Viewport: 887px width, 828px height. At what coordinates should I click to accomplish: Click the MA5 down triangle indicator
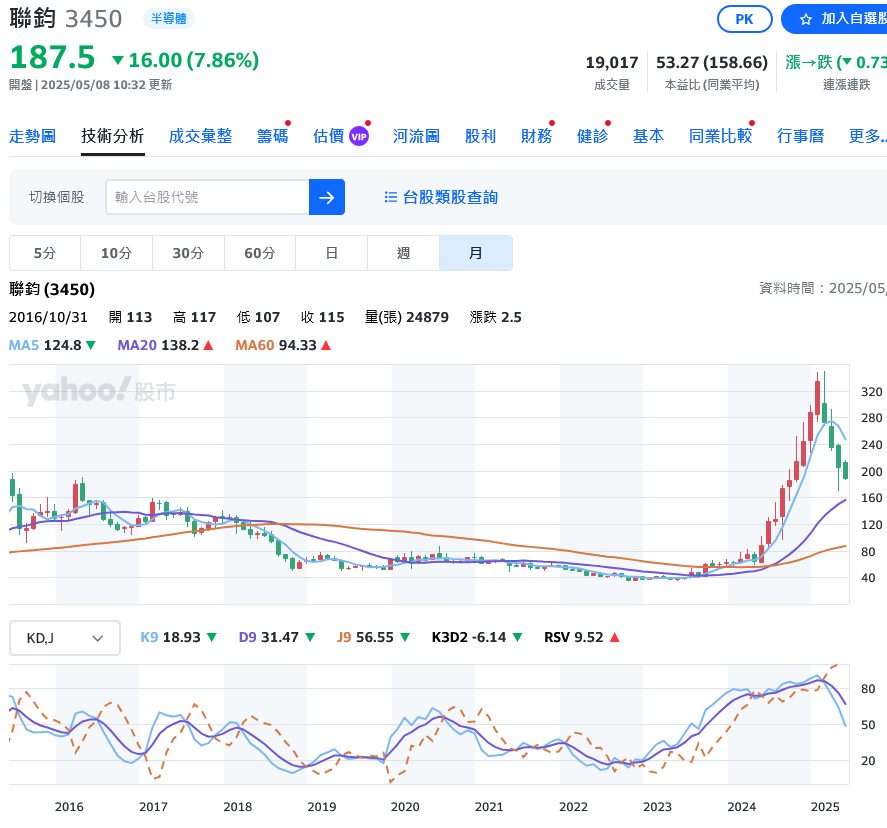pyautogui.click(x=91, y=345)
